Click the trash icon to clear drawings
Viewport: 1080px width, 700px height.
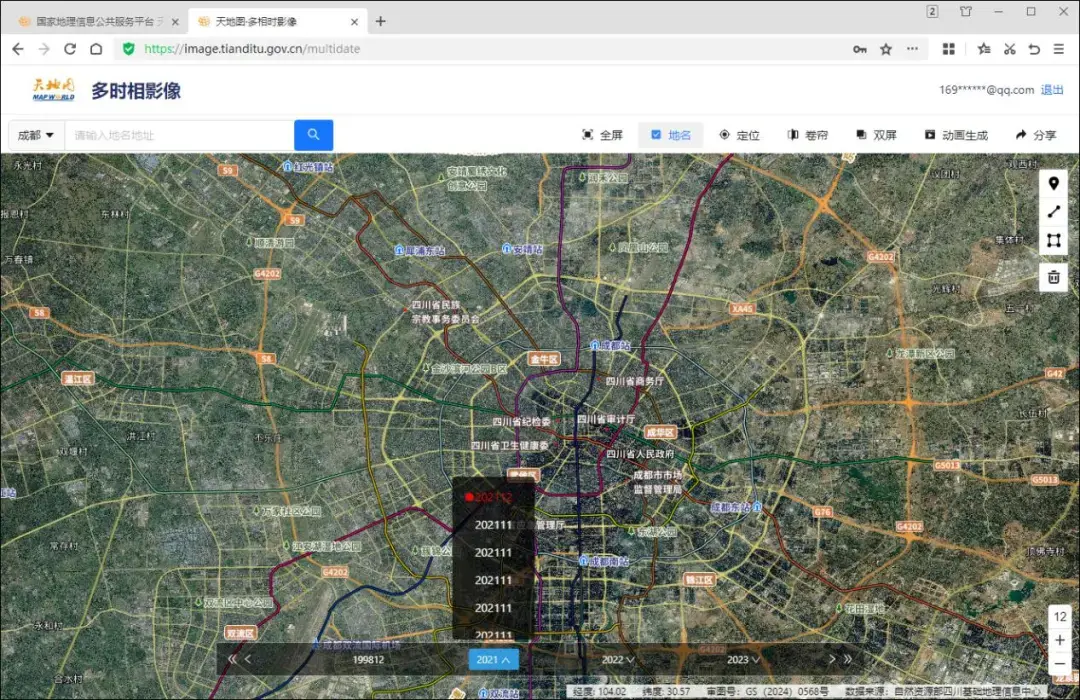coord(1053,277)
